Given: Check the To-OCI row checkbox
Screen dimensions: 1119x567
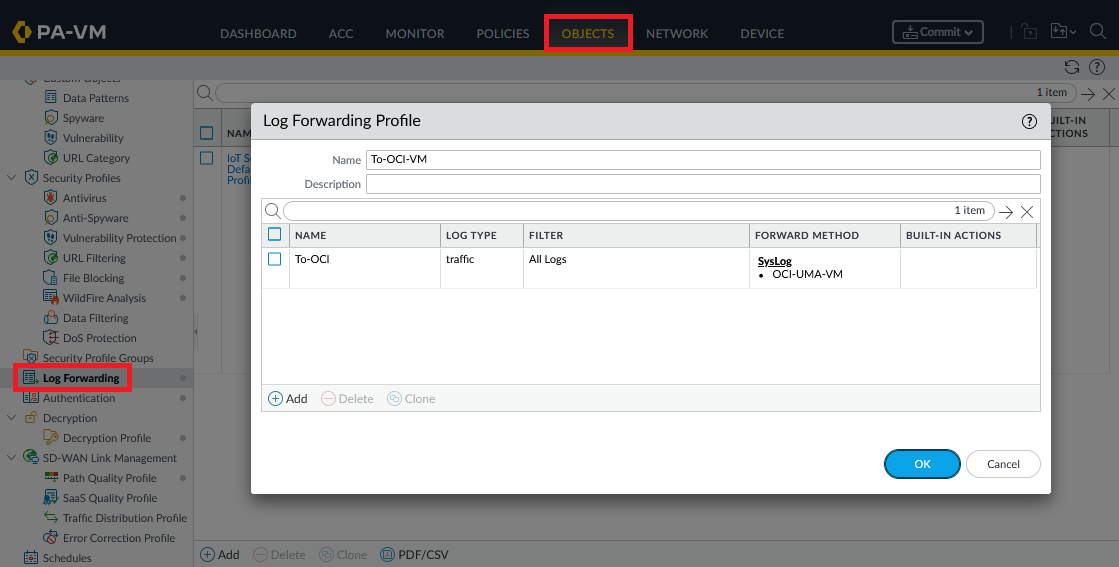Looking at the screenshot, I should [275, 259].
